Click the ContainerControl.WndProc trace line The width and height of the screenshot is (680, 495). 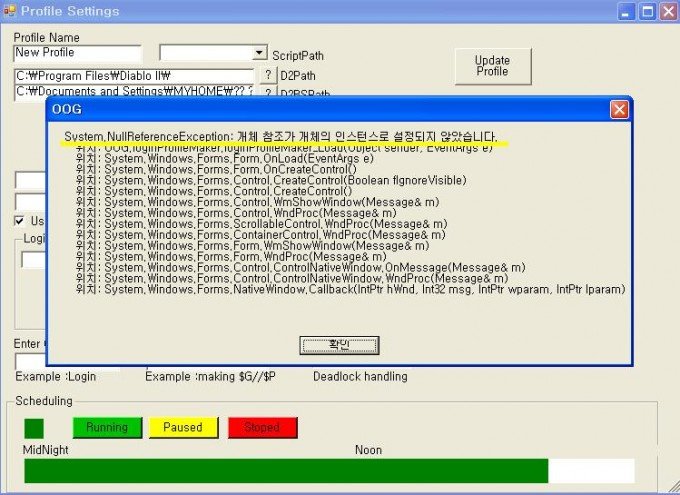click(261, 235)
